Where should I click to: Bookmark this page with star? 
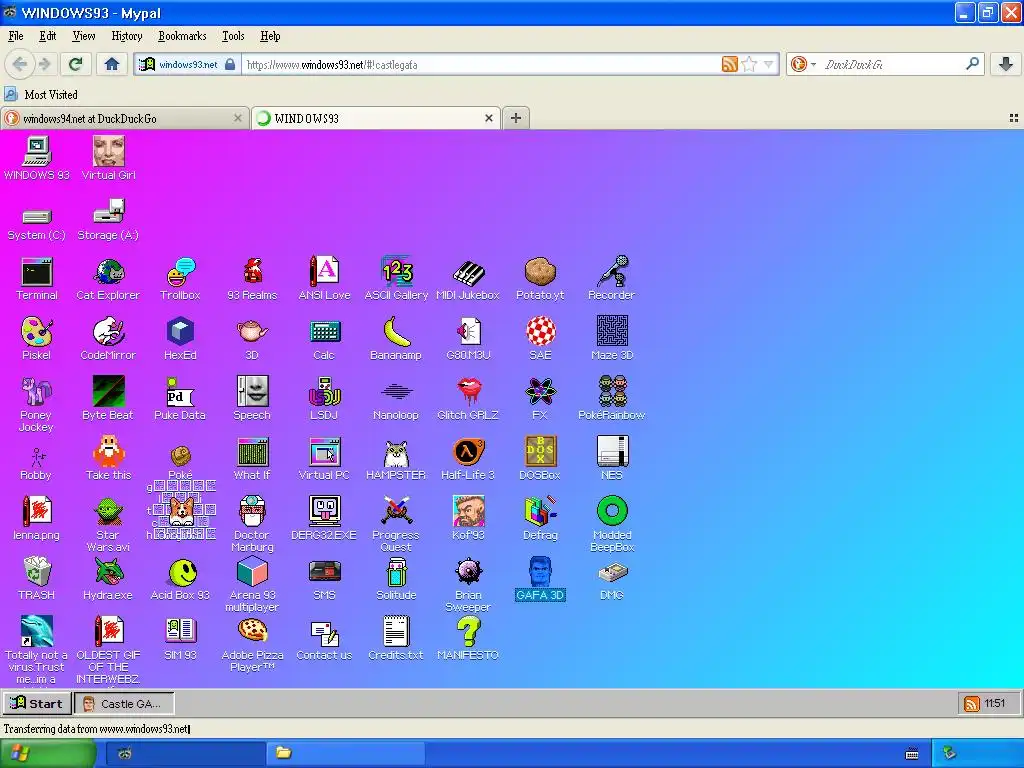coord(749,64)
